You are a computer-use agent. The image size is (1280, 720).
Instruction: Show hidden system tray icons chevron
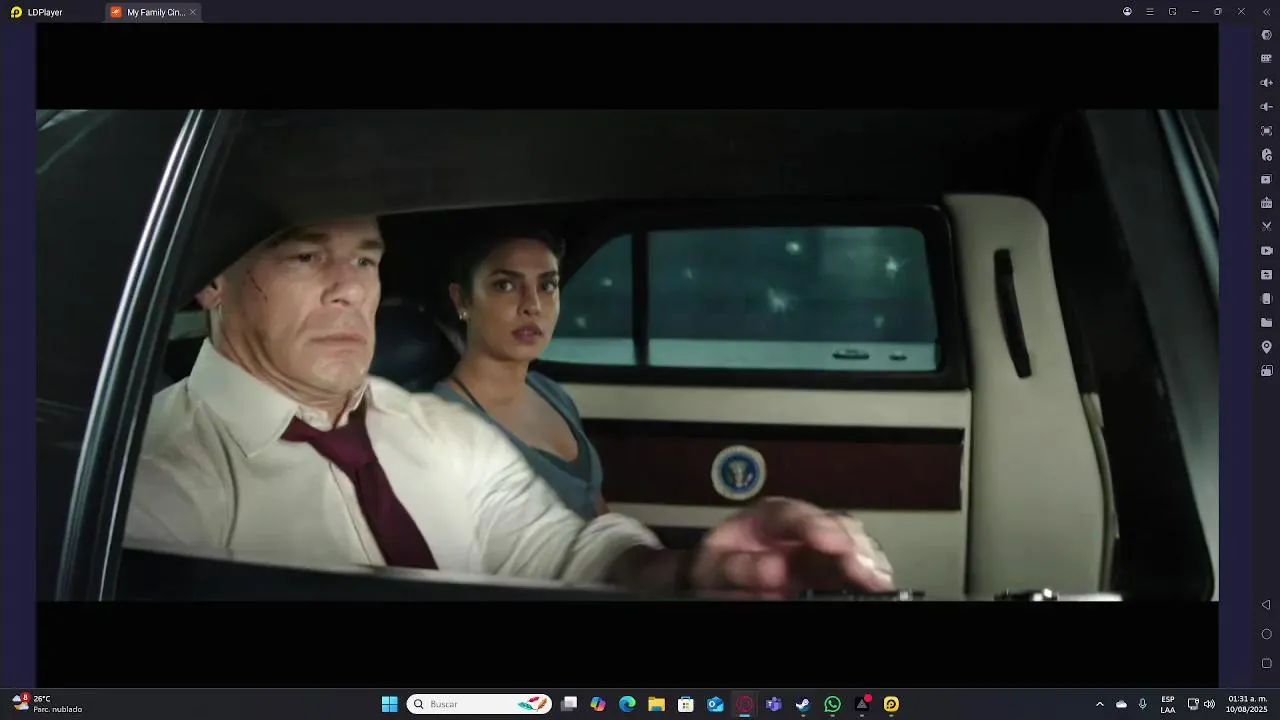pyautogui.click(x=1100, y=704)
